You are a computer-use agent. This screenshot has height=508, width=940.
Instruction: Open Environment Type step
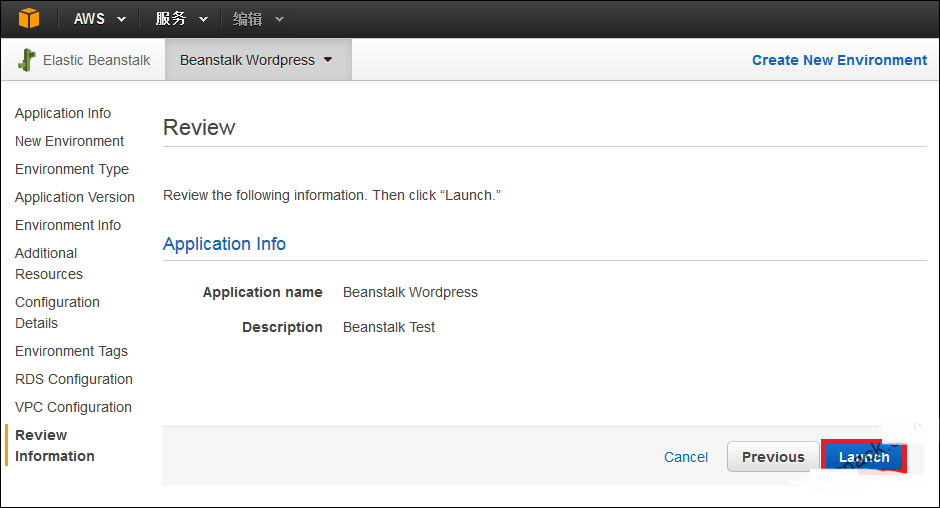72,169
